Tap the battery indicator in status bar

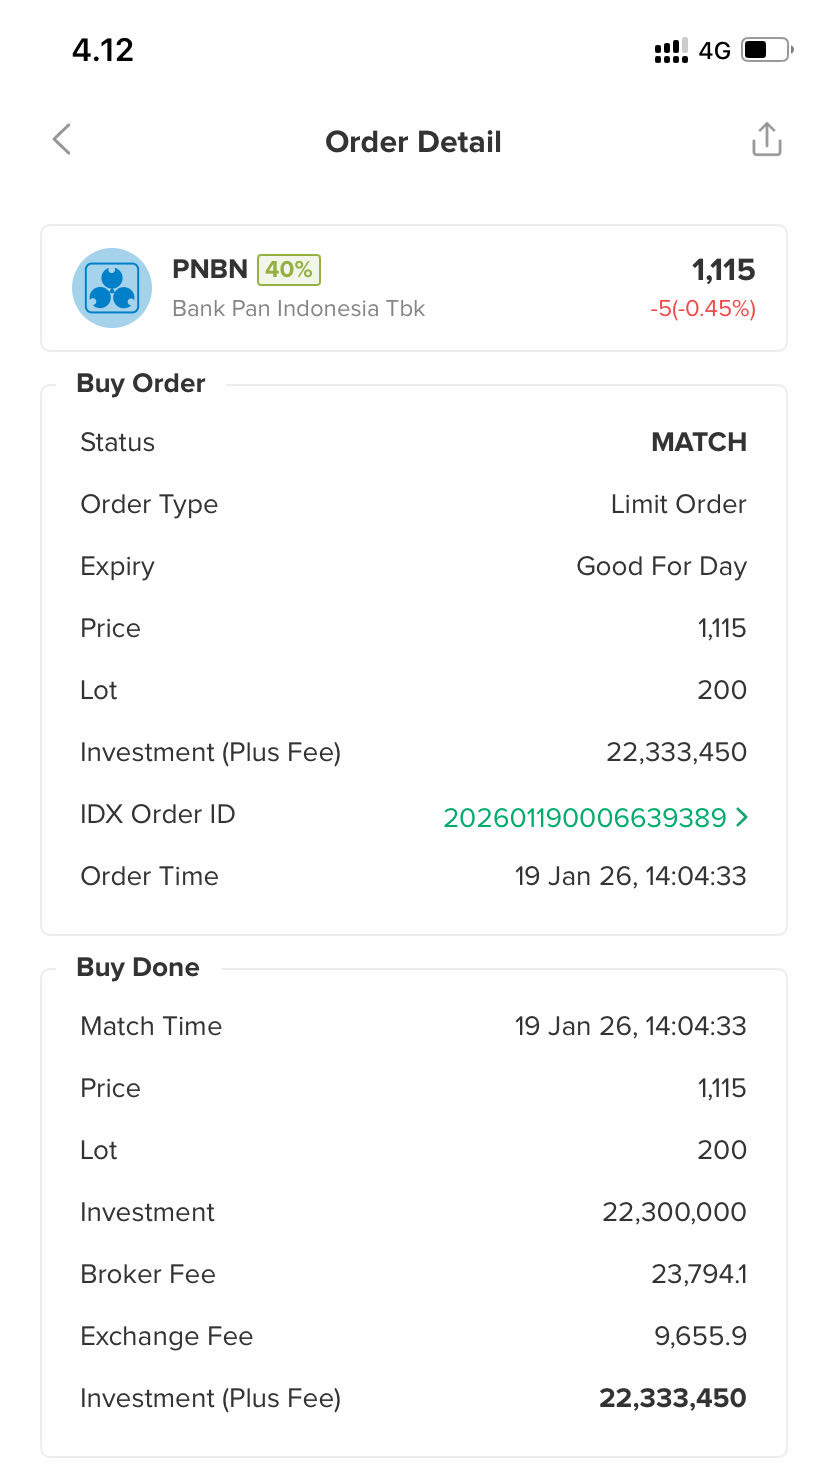767,50
